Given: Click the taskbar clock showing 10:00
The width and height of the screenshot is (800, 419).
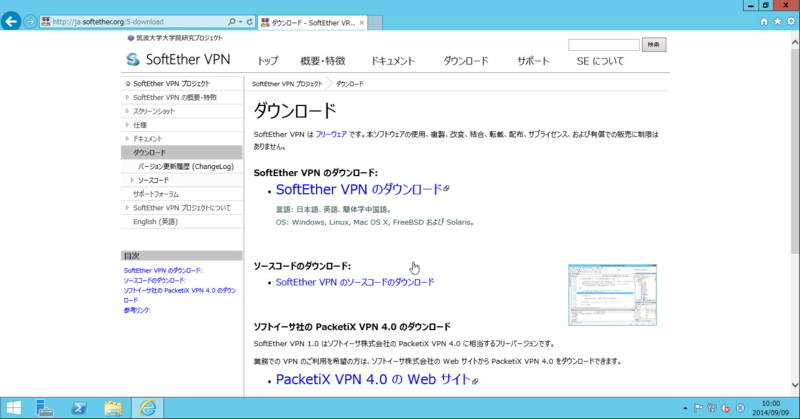Looking at the screenshot, I should point(770,408).
